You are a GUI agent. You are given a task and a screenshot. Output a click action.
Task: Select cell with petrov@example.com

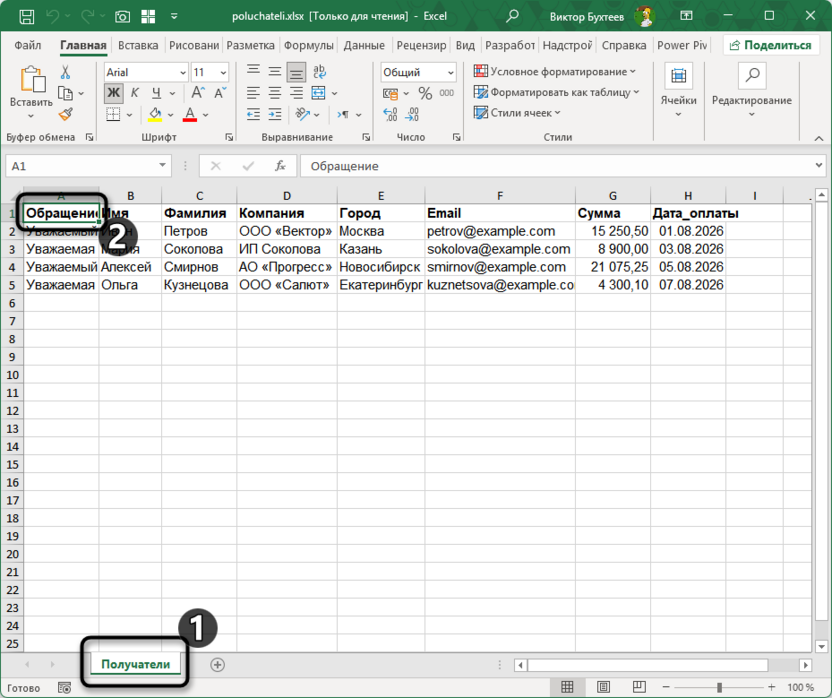[x=500, y=231]
